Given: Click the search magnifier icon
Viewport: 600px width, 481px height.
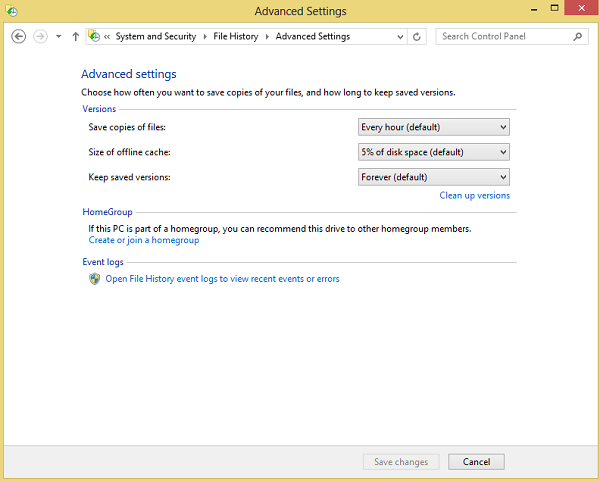Looking at the screenshot, I should (577, 36).
